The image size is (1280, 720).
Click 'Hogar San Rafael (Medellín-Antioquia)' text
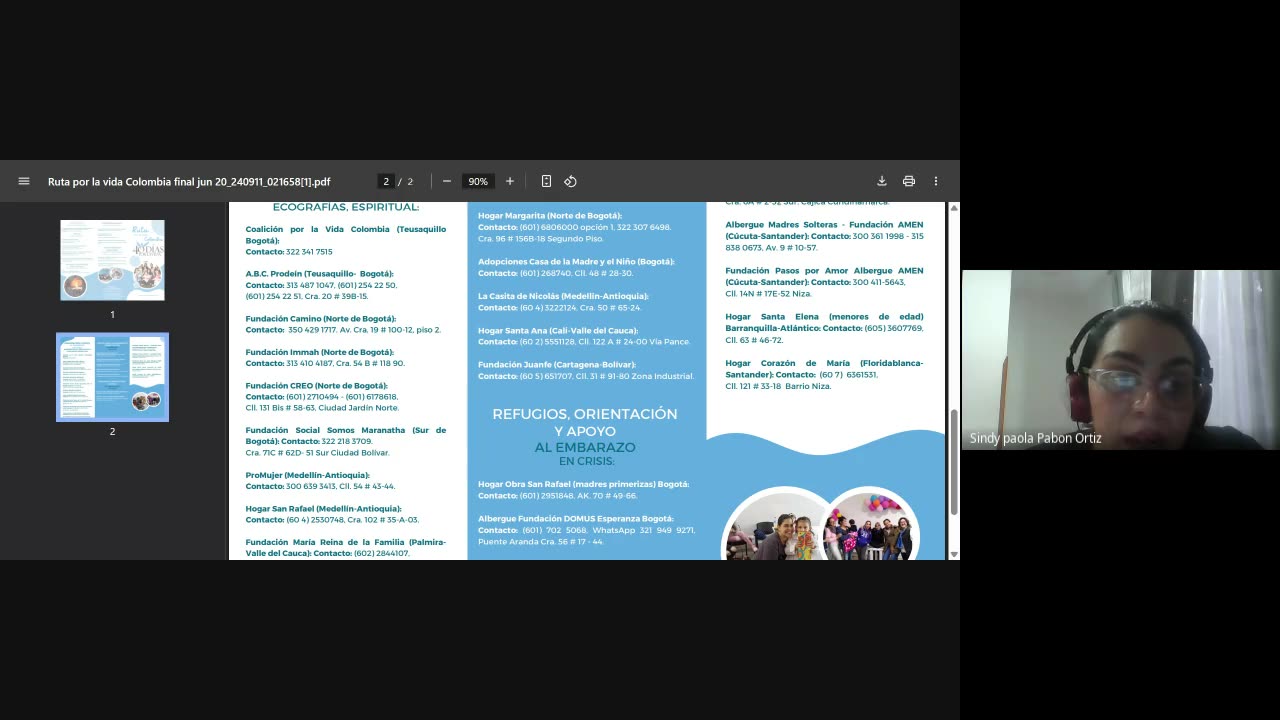(324, 509)
